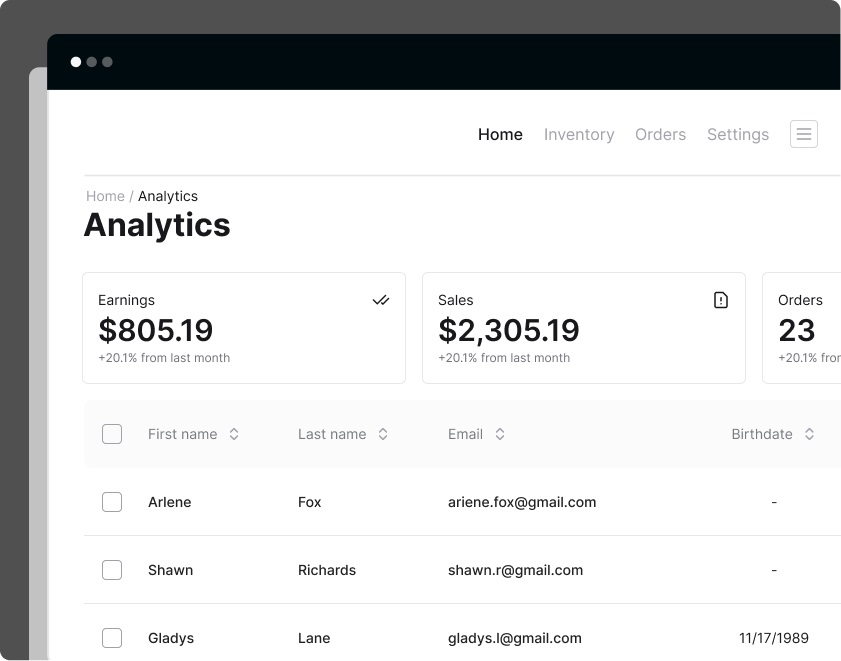This screenshot has height=661, width=841.
Task: Click the sort icon beside Birthdate
Action: 809,434
